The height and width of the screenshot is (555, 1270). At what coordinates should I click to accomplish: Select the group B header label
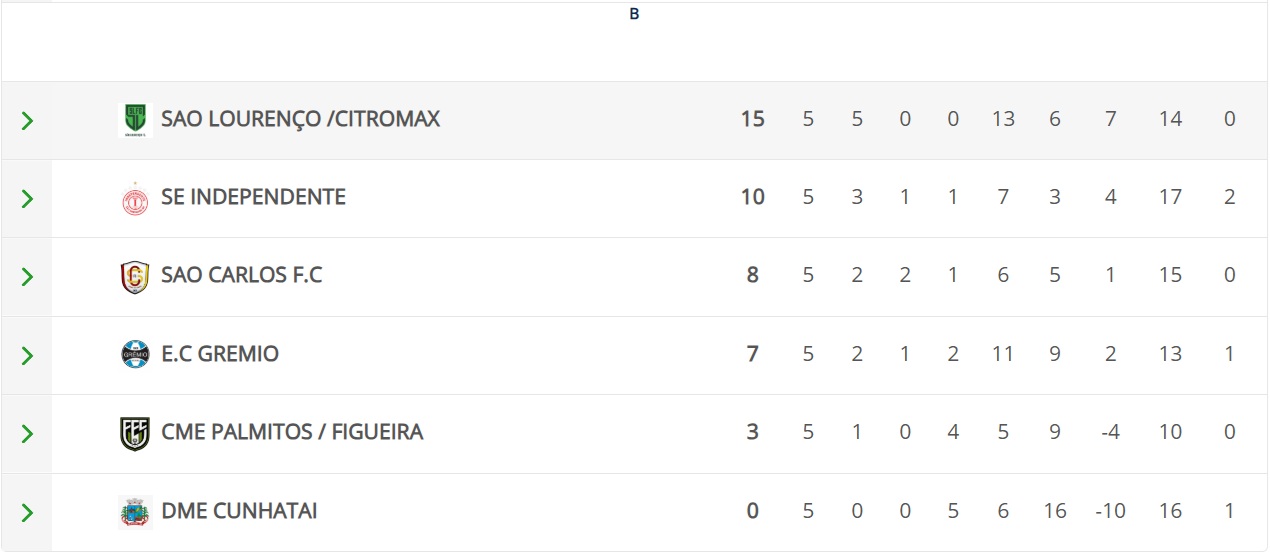634,14
